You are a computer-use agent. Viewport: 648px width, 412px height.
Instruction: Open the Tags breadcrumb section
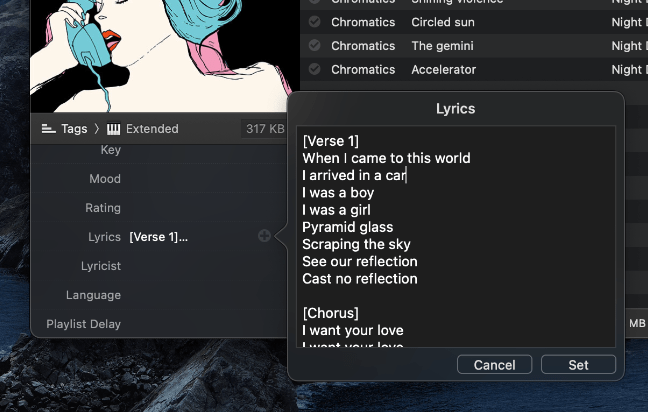(x=74, y=129)
